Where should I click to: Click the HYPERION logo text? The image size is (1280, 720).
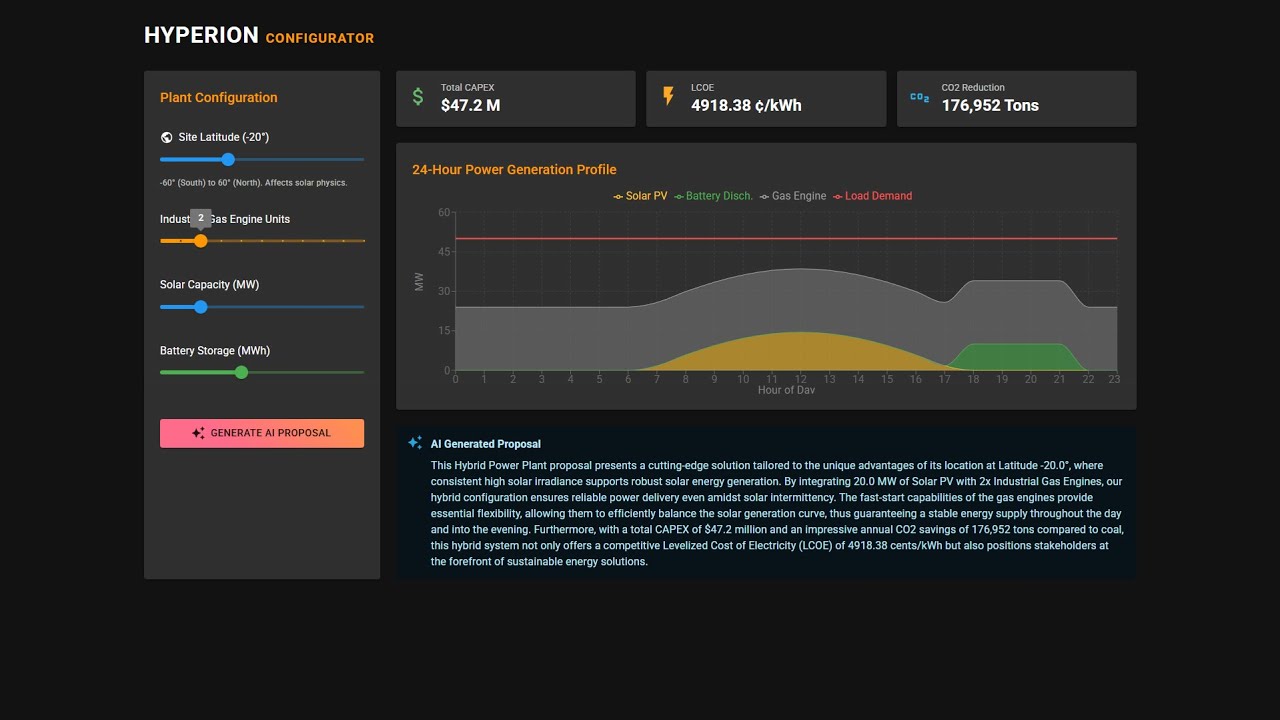click(x=201, y=34)
